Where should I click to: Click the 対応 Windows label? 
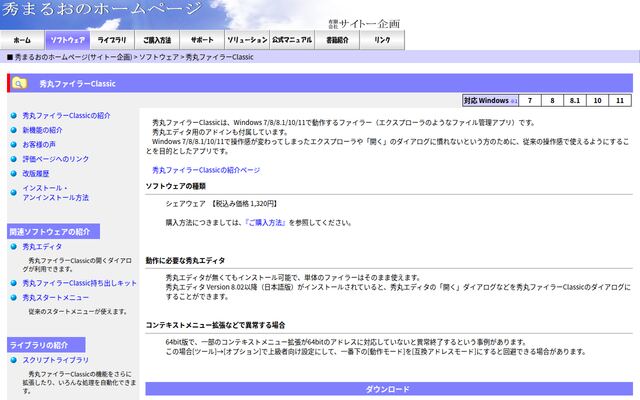(490, 100)
